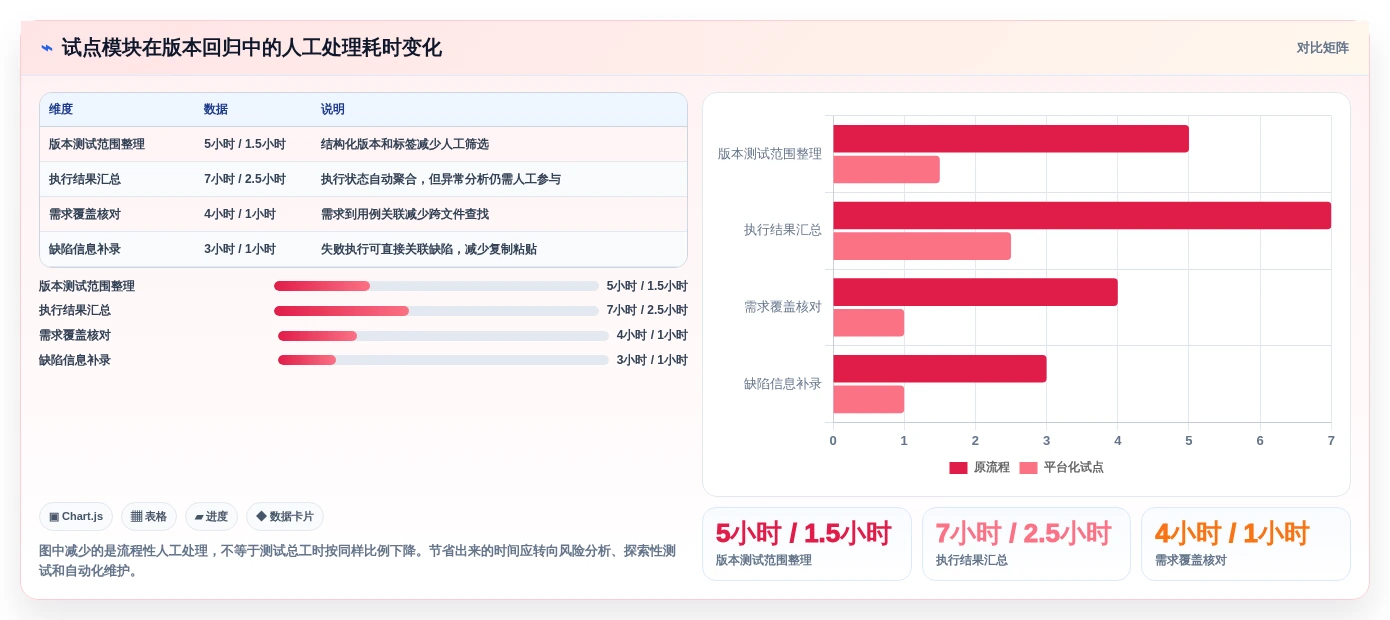Viewport: 1390px width, 620px height.
Task: Click the 数据 column header
Action: [x=216, y=109]
